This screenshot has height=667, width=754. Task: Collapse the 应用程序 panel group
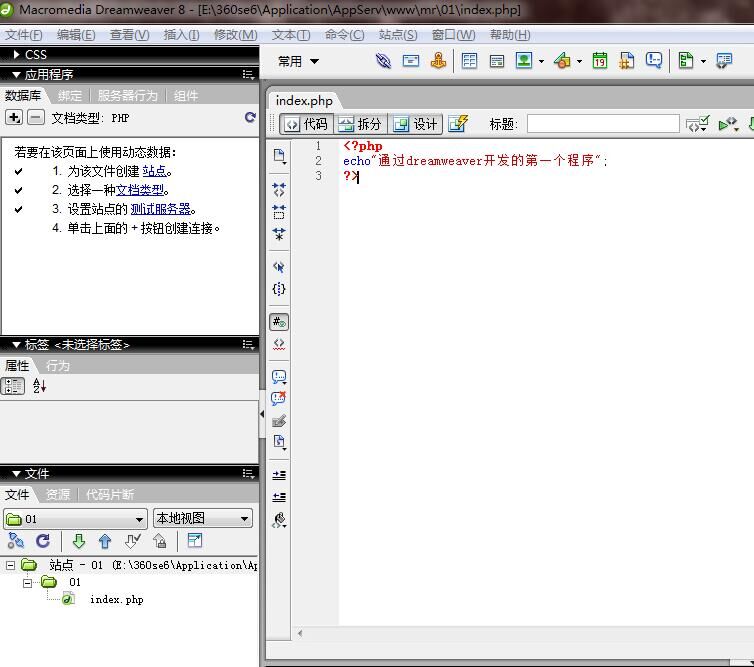16,75
